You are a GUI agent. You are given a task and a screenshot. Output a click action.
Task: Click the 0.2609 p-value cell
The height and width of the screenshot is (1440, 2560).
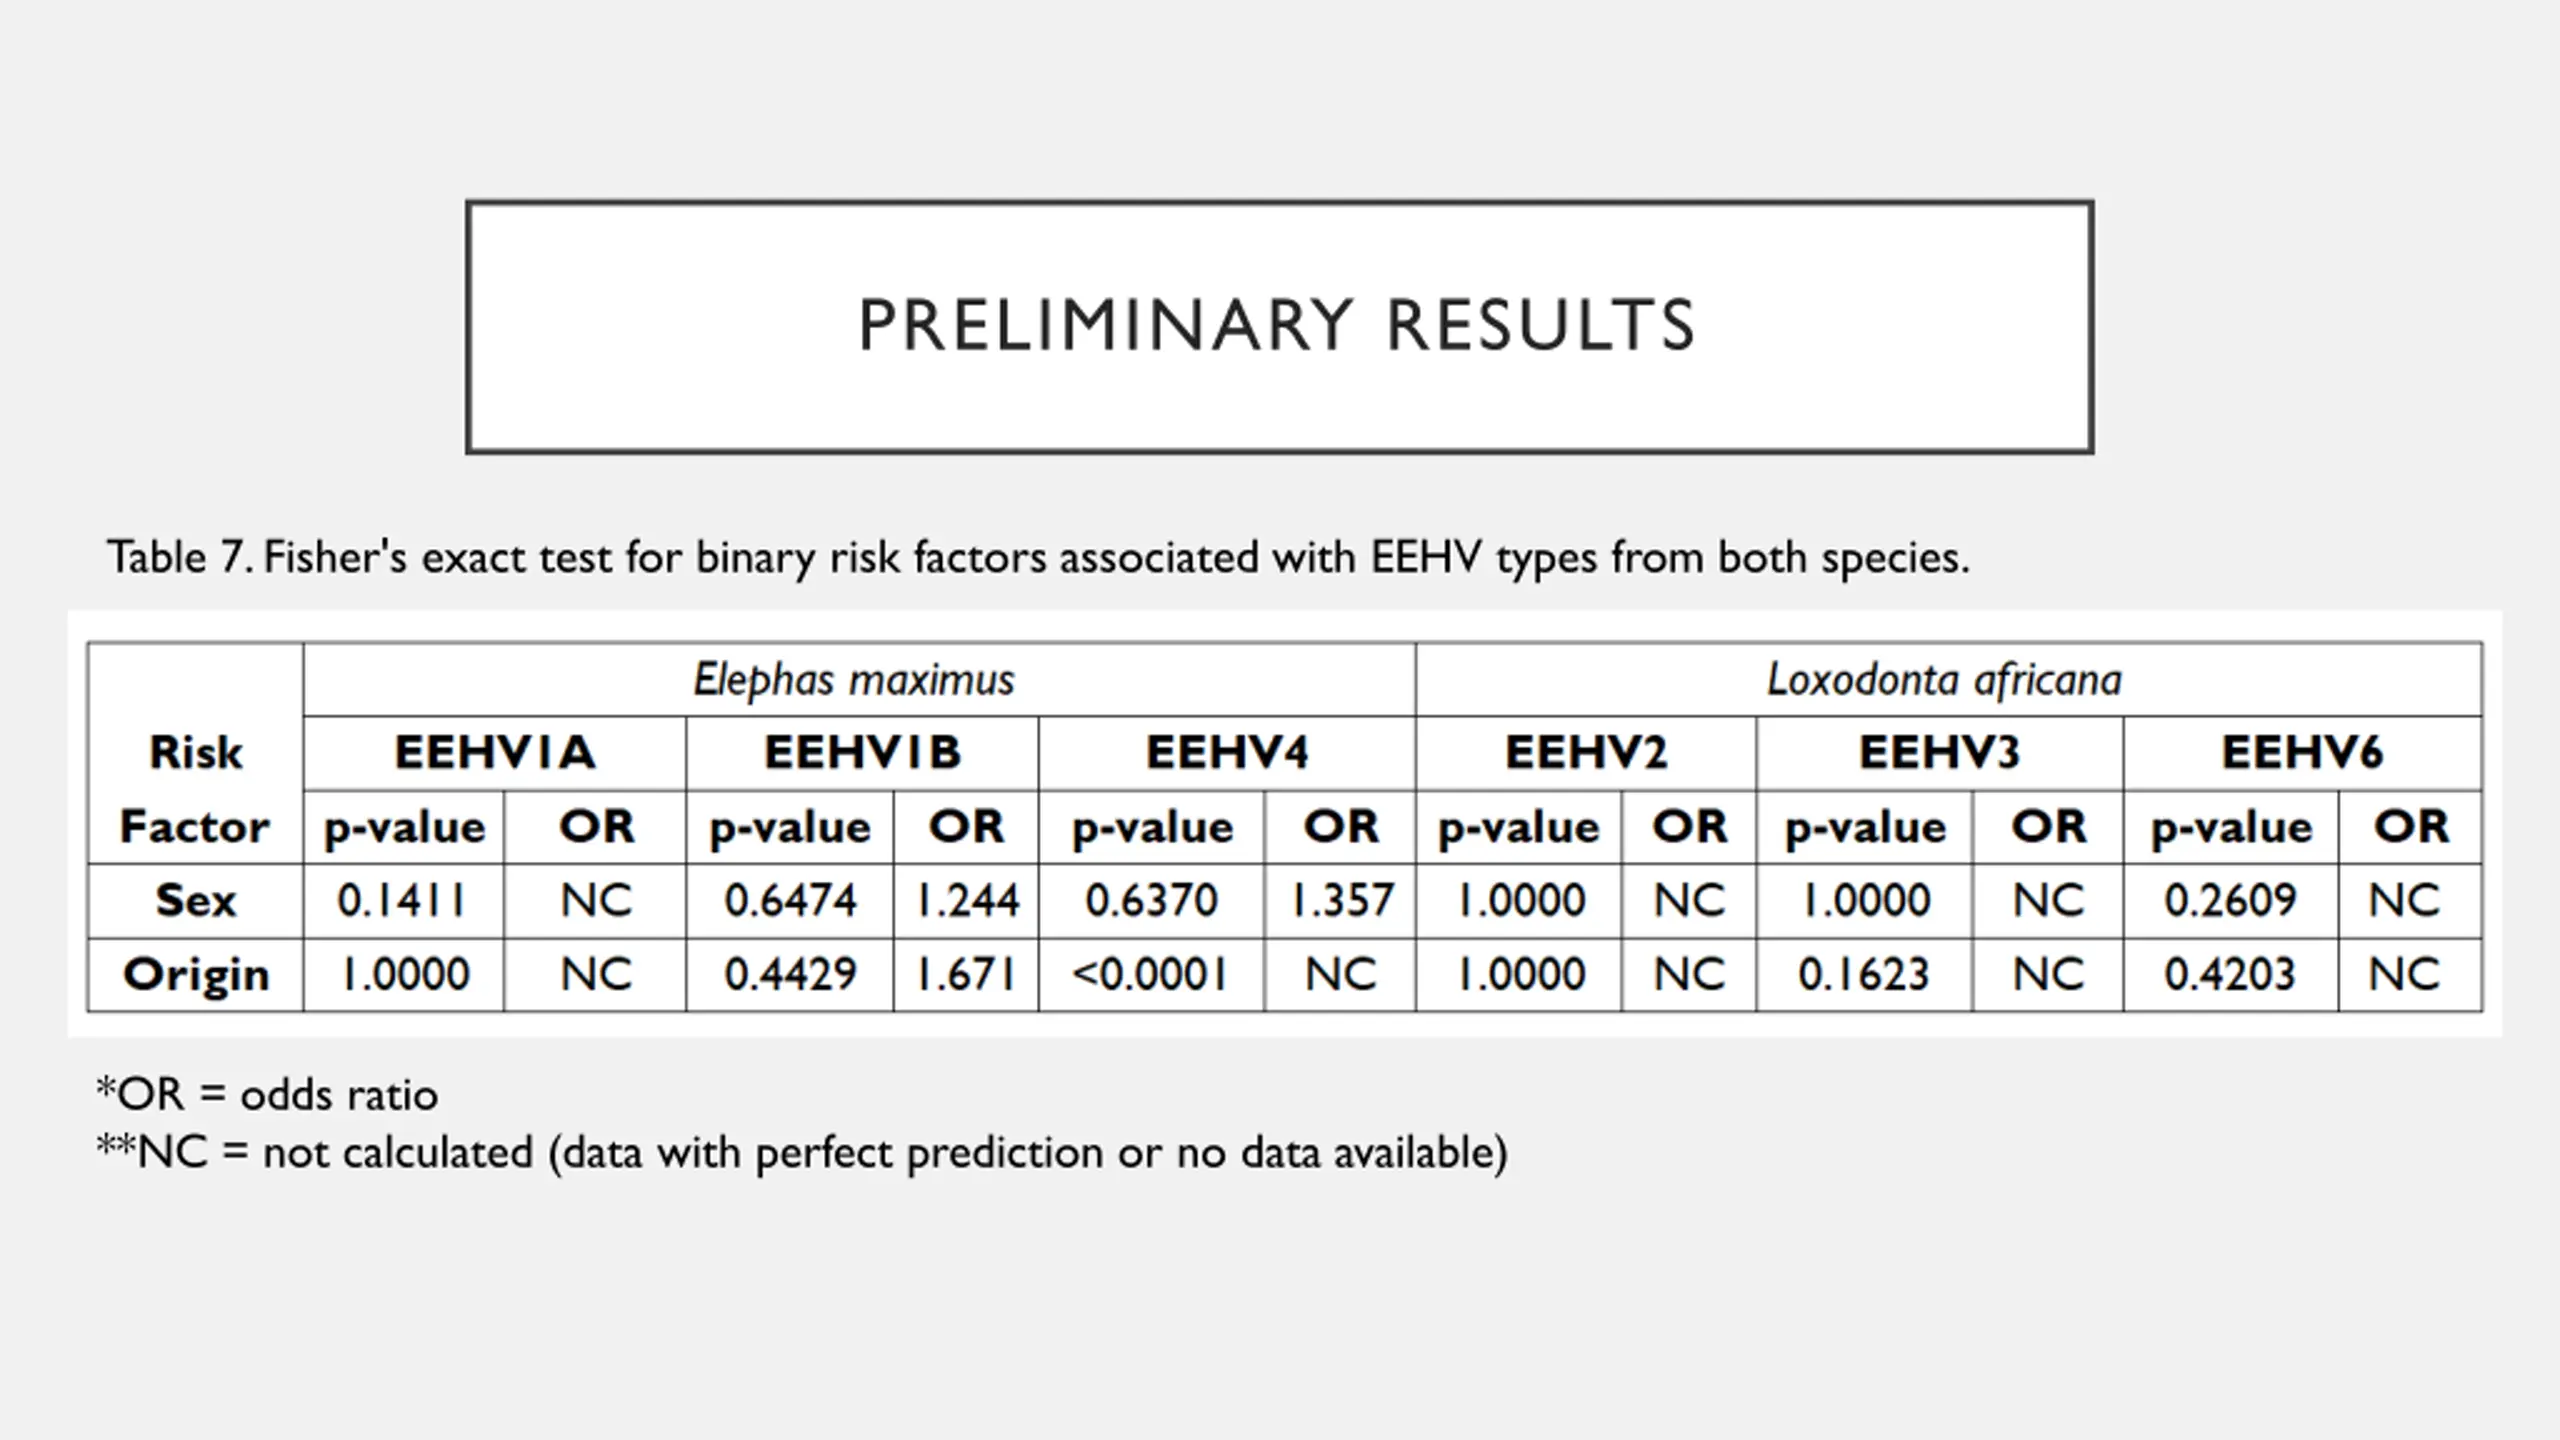coord(2231,901)
